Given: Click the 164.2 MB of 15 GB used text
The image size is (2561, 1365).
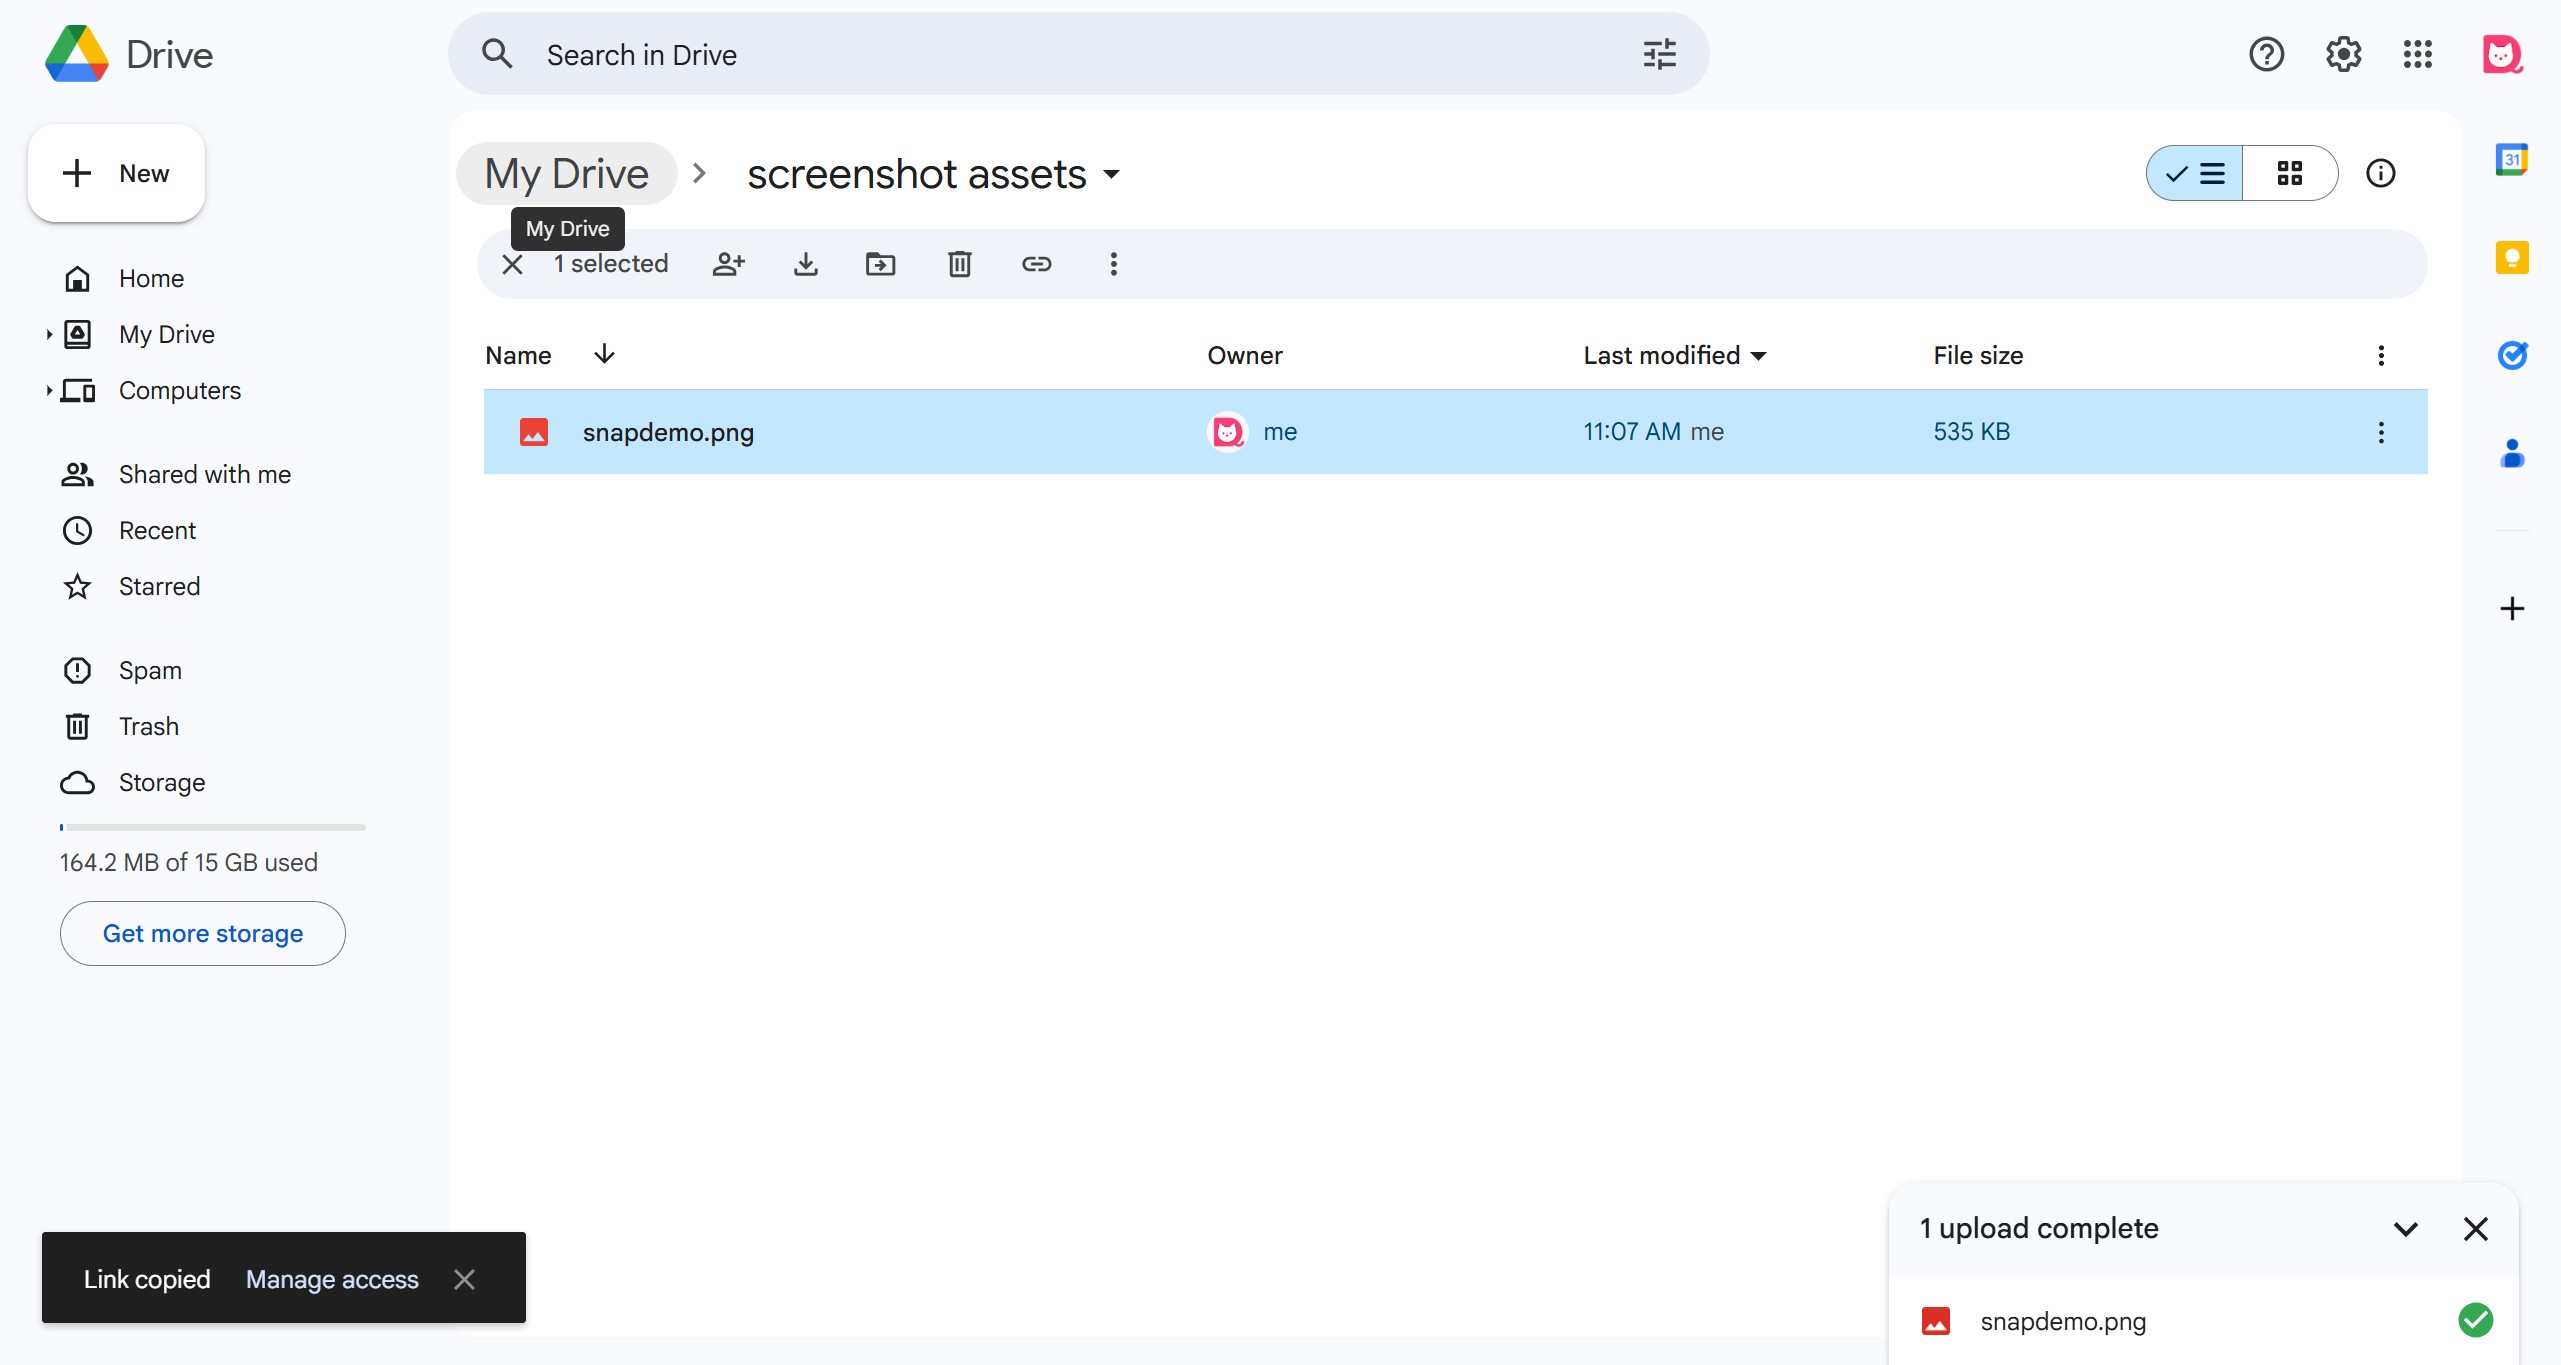Looking at the screenshot, I should (188, 862).
